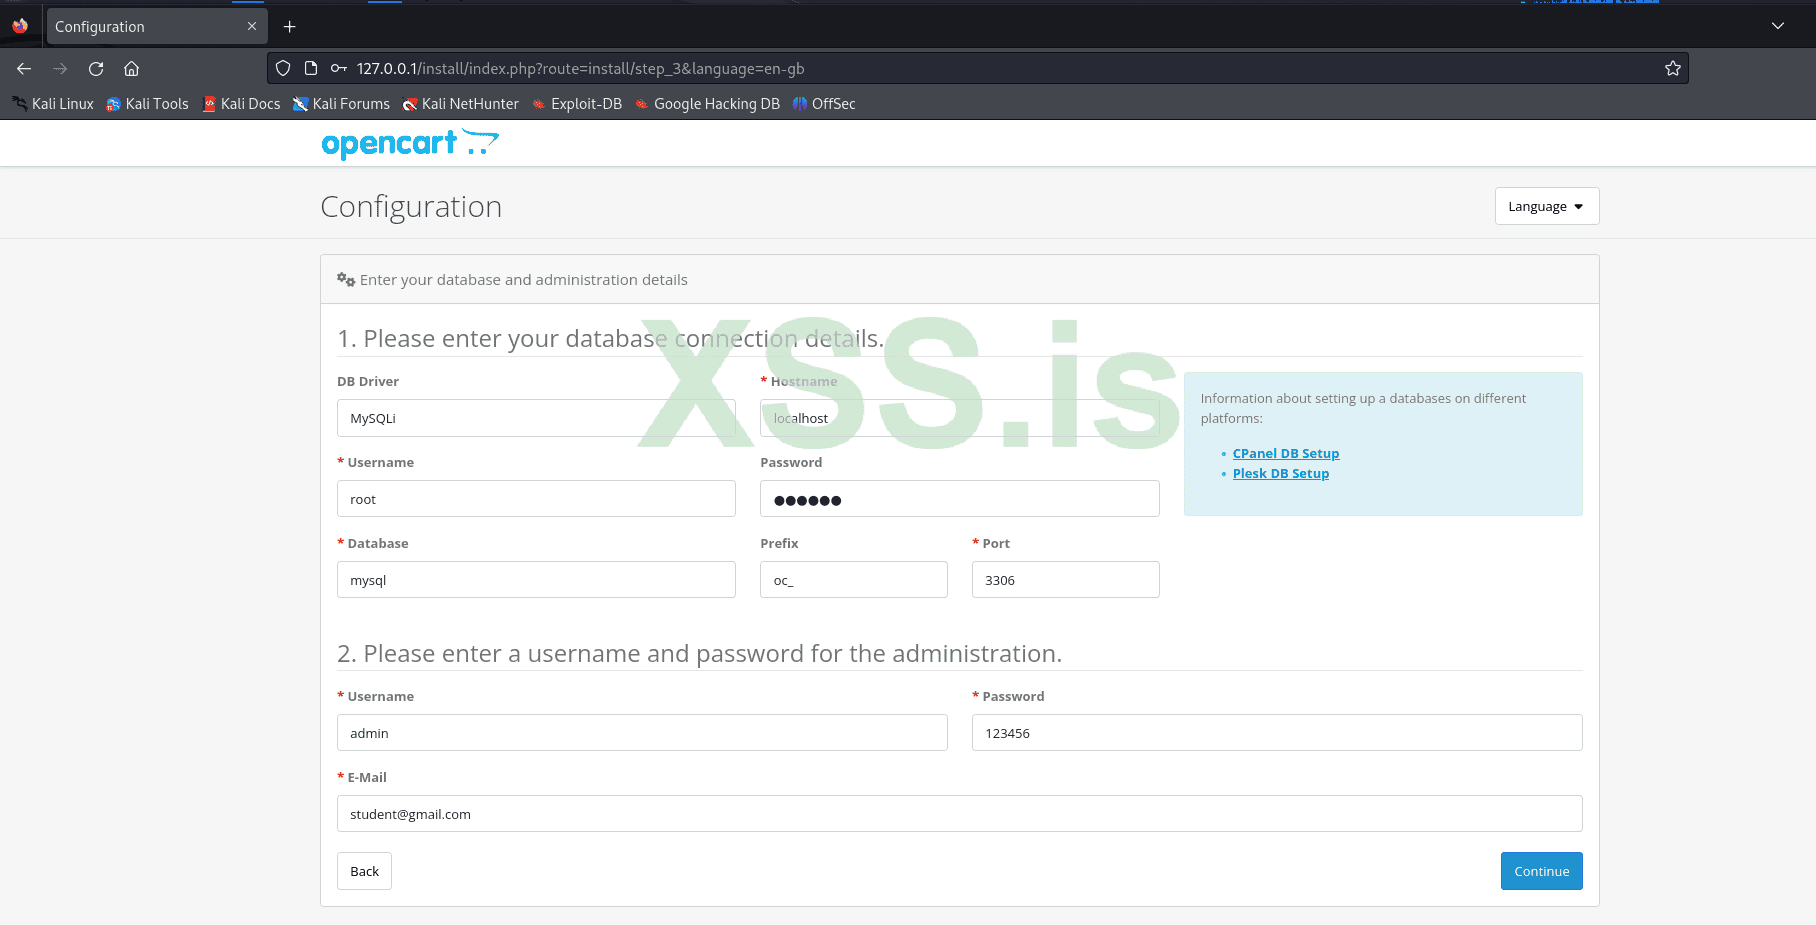Open the Google Hacking DB bookmark

tap(707, 104)
